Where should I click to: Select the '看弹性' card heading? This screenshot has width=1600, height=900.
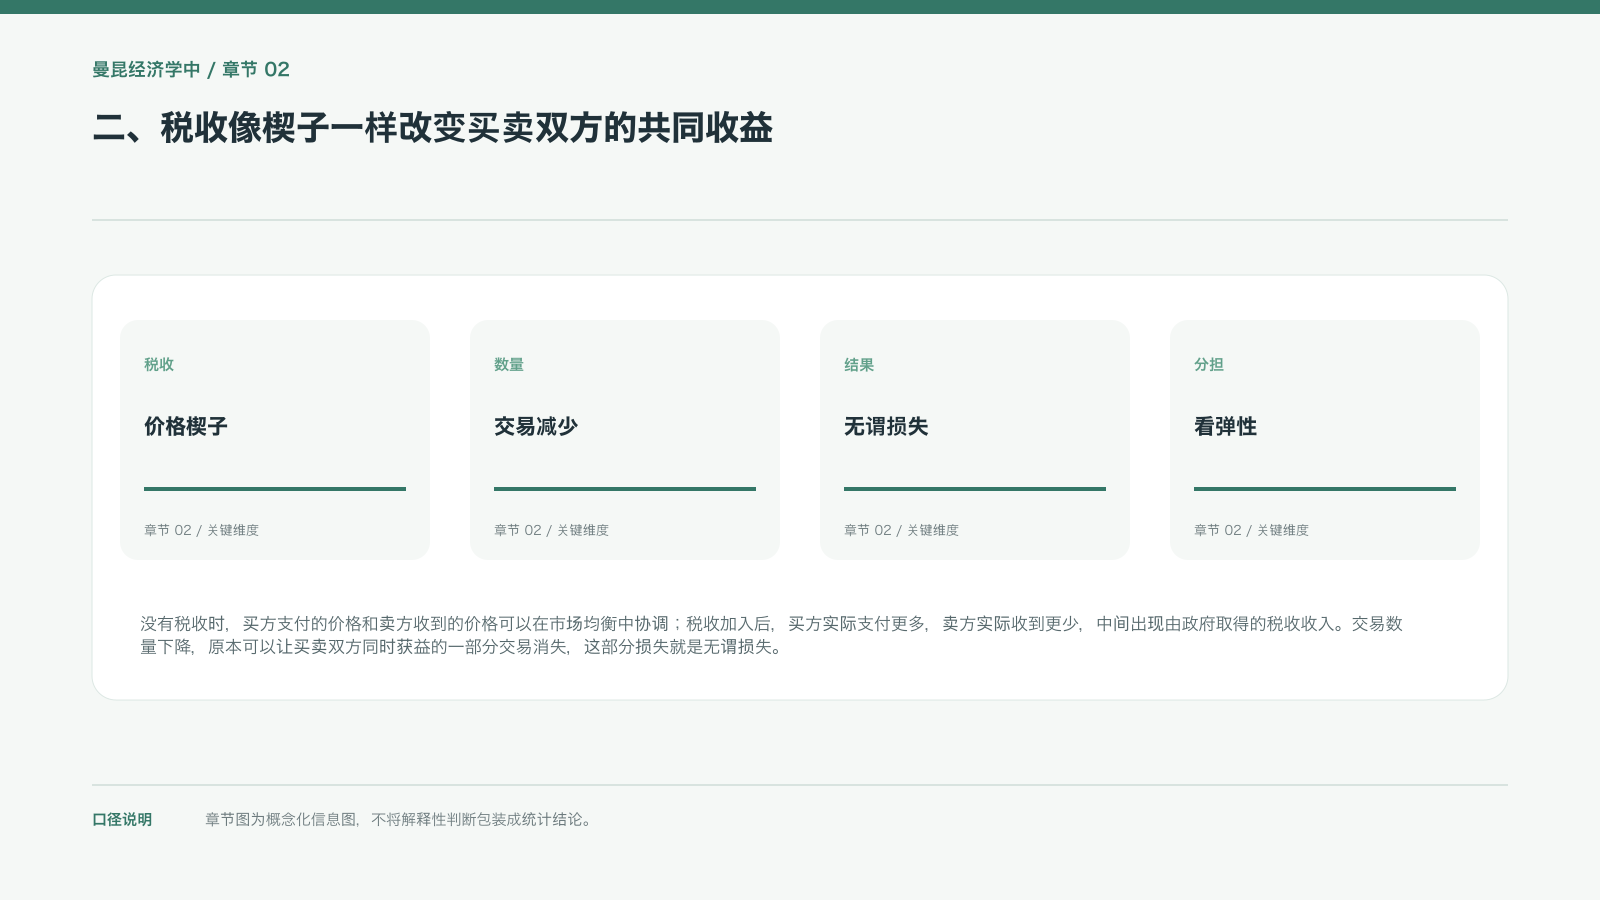(x=1225, y=426)
